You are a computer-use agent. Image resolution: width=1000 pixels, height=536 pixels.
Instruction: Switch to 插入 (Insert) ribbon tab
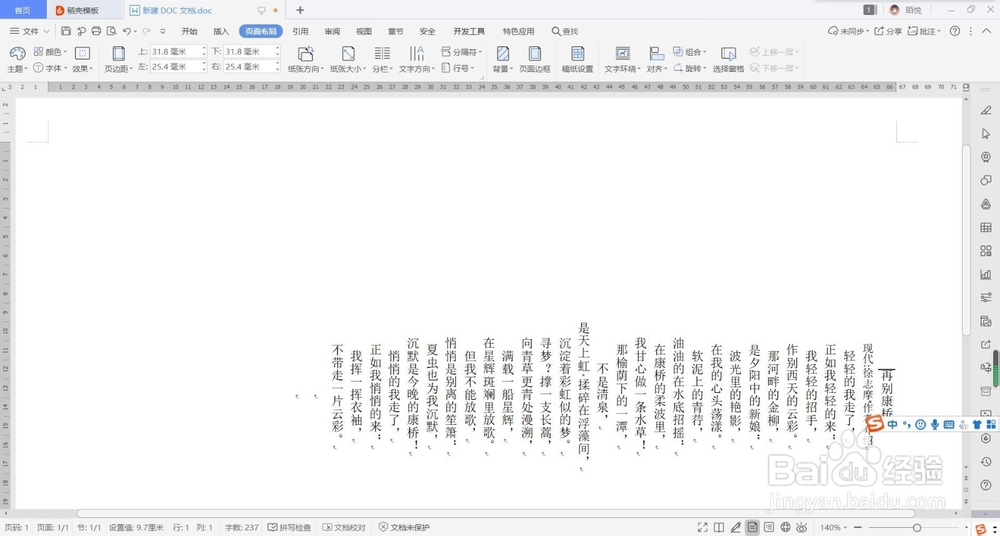221,31
